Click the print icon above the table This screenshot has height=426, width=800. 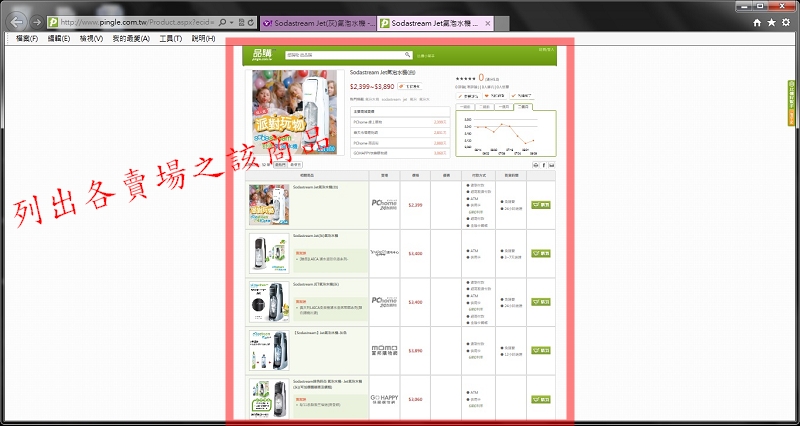536,165
